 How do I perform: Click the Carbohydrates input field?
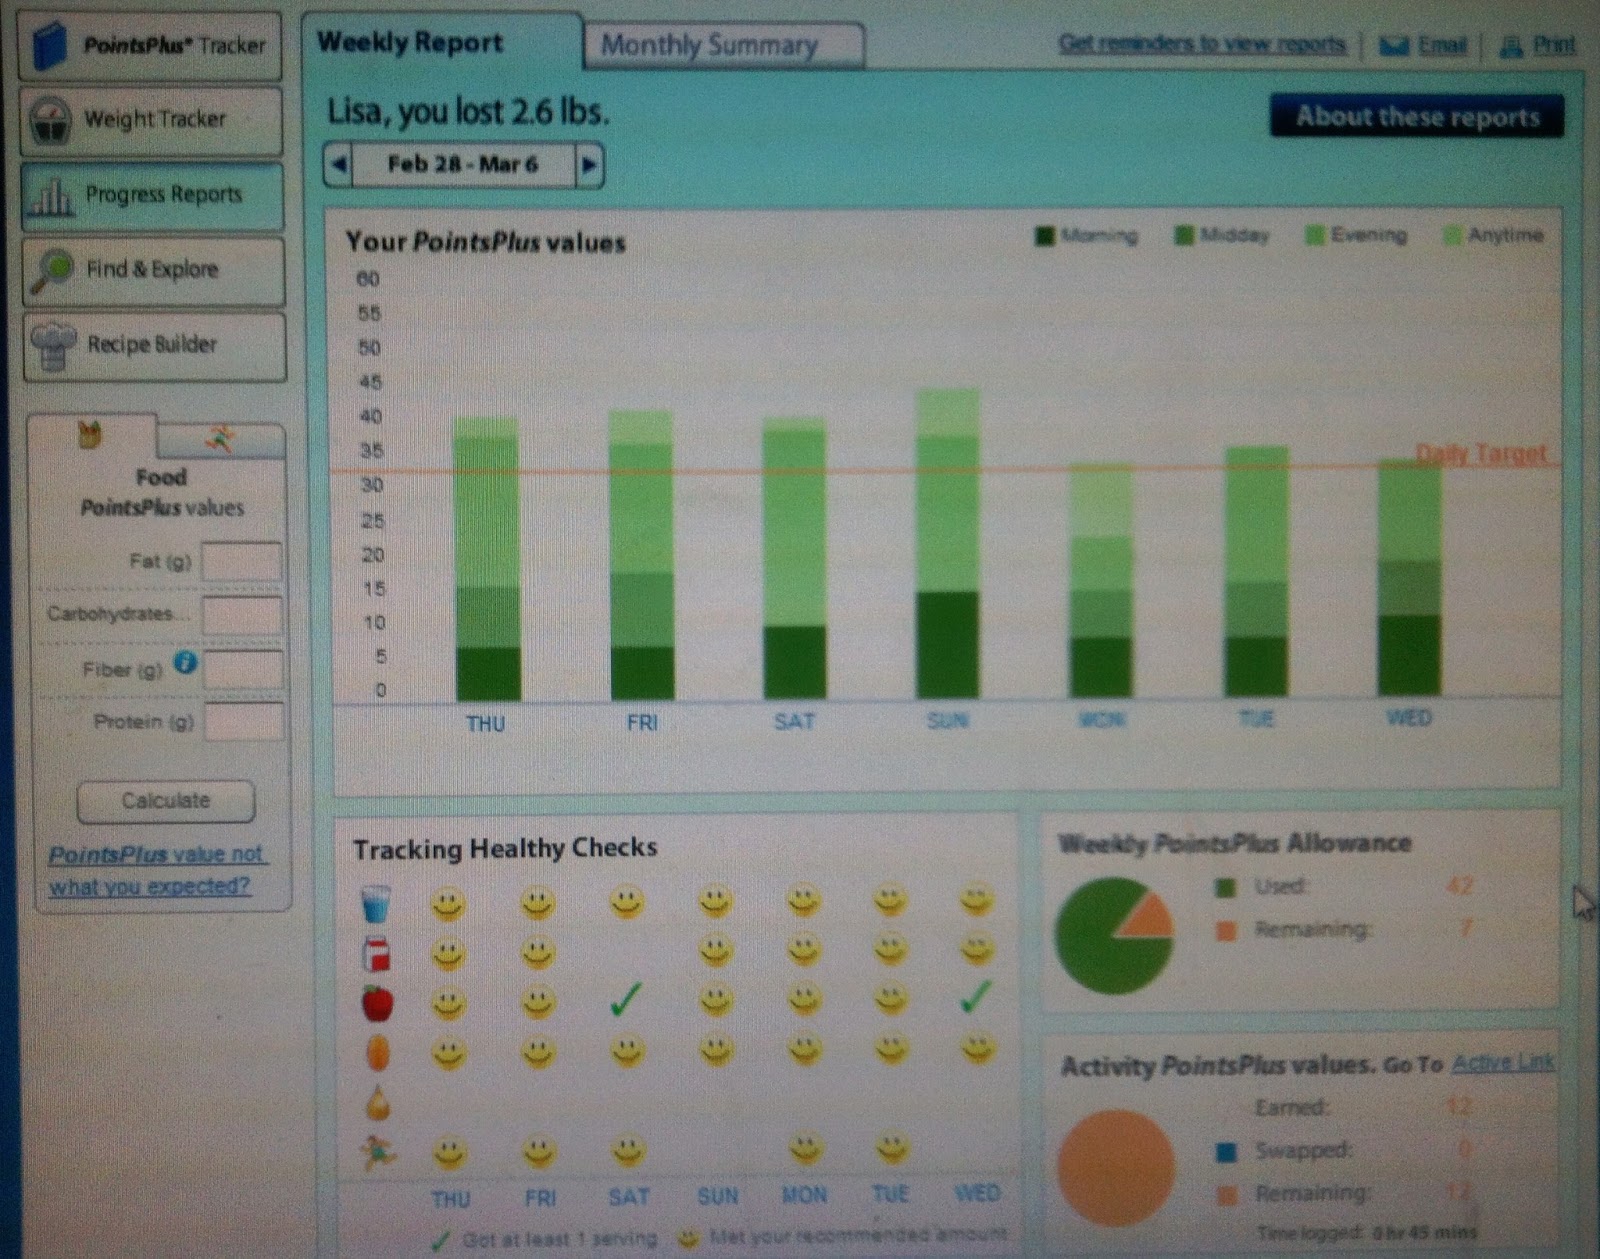pyautogui.click(x=243, y=616)
